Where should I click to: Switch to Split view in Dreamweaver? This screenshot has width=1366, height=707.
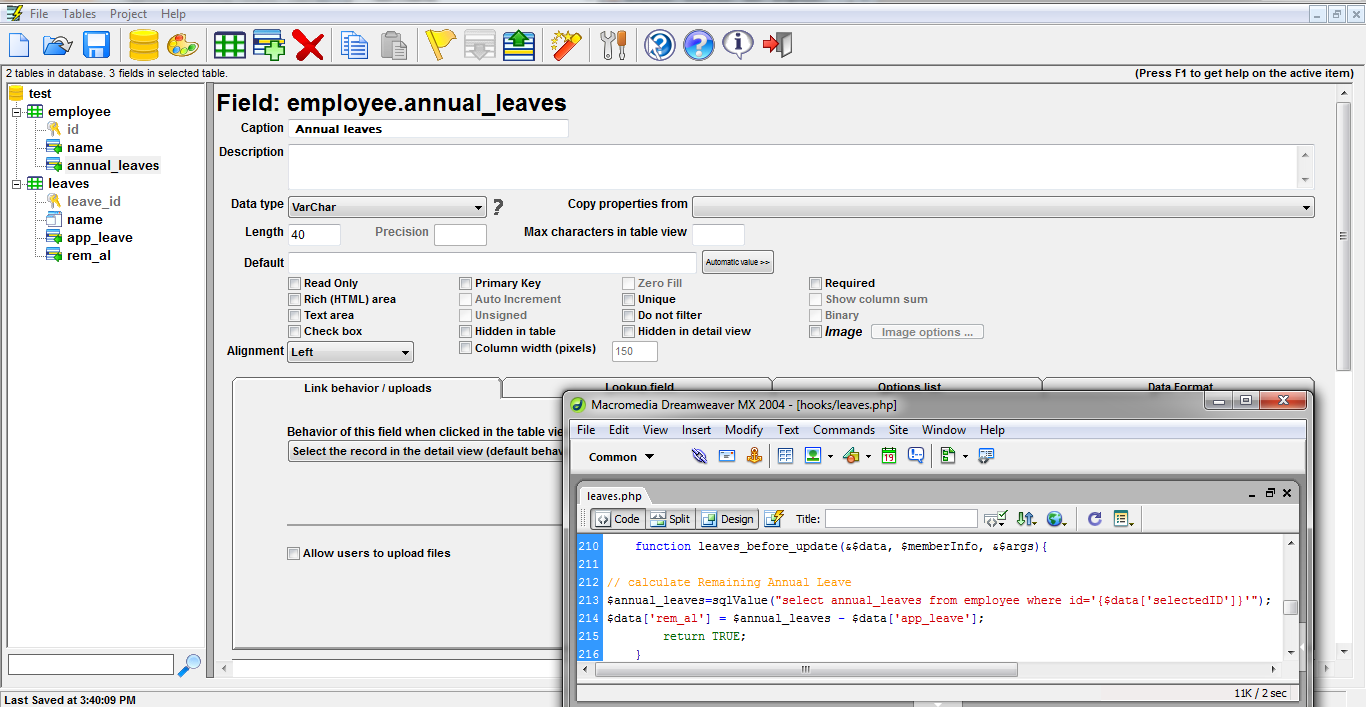pos(670,519)
